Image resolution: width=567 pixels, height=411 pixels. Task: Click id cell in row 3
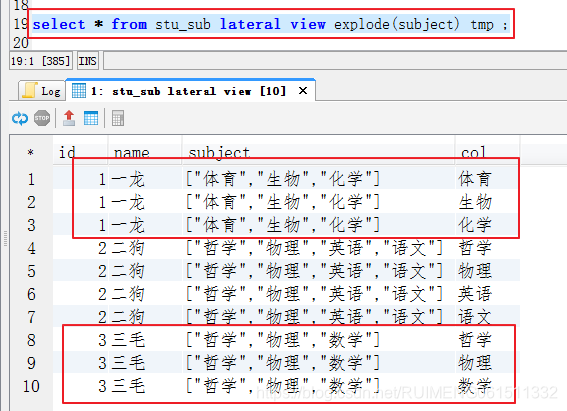(80, 225)
